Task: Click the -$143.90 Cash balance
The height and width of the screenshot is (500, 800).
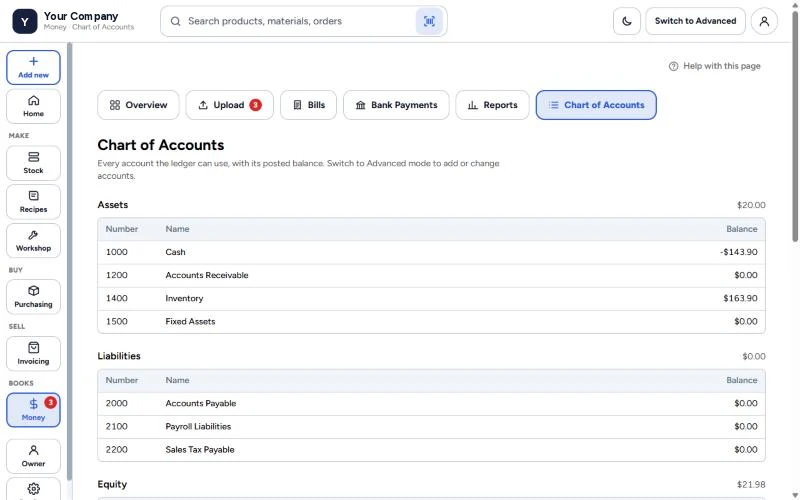Action: (739, 252)
